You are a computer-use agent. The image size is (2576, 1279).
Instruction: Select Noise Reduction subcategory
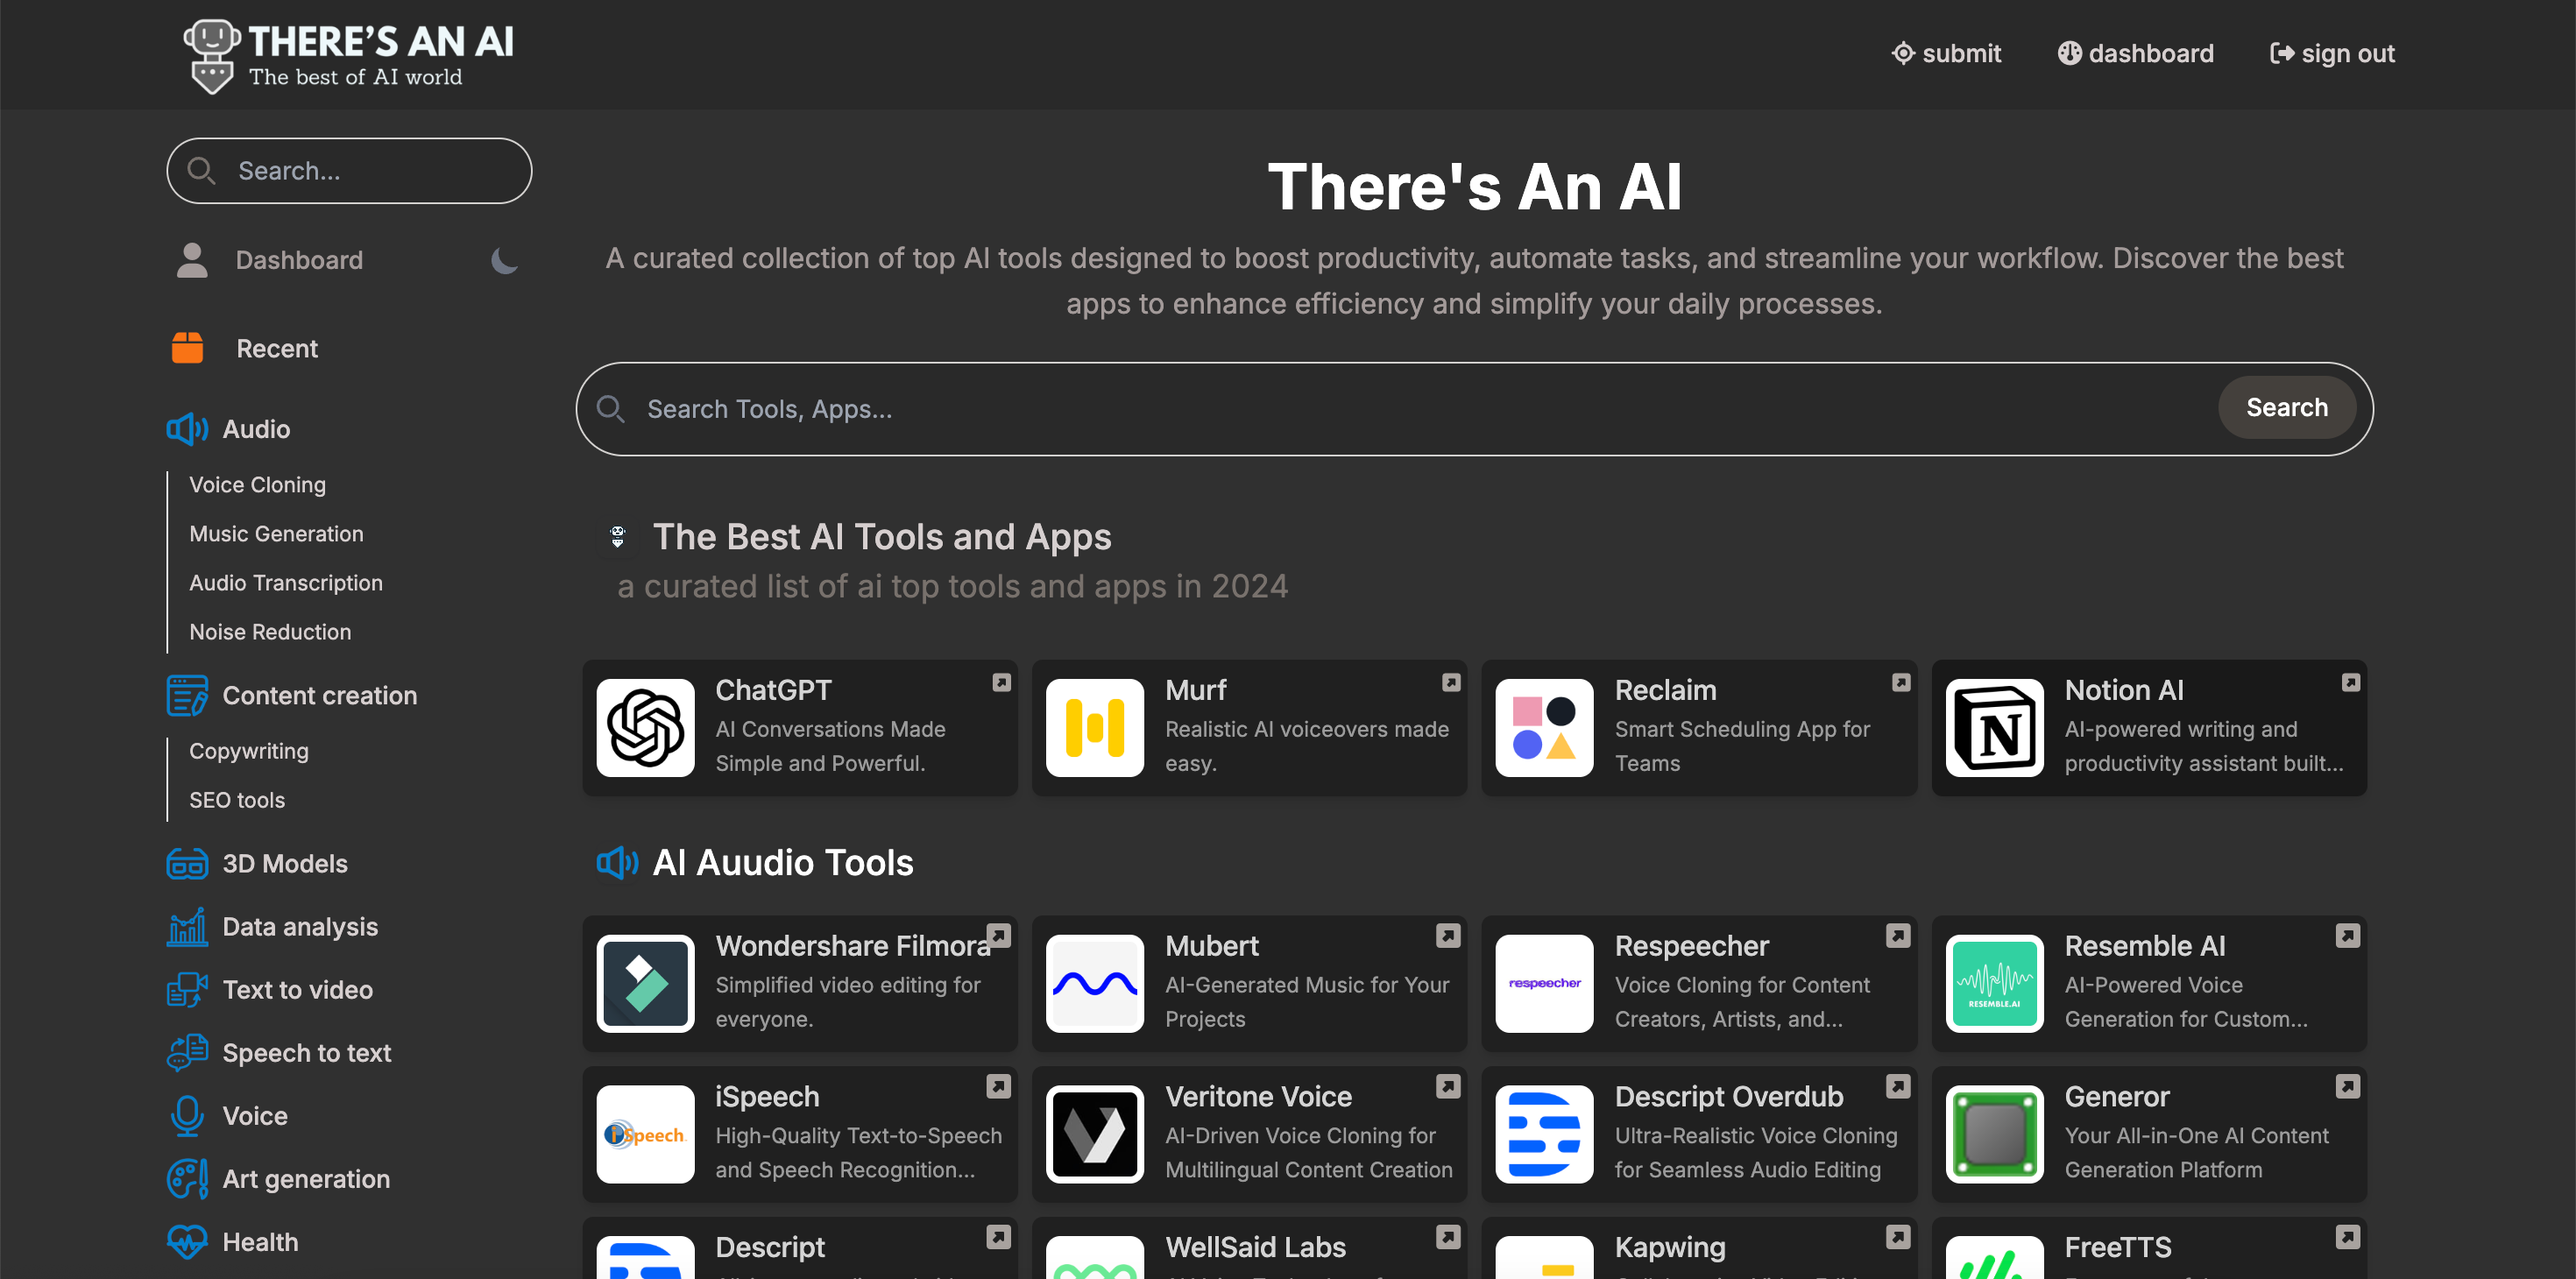click(270, 632)
